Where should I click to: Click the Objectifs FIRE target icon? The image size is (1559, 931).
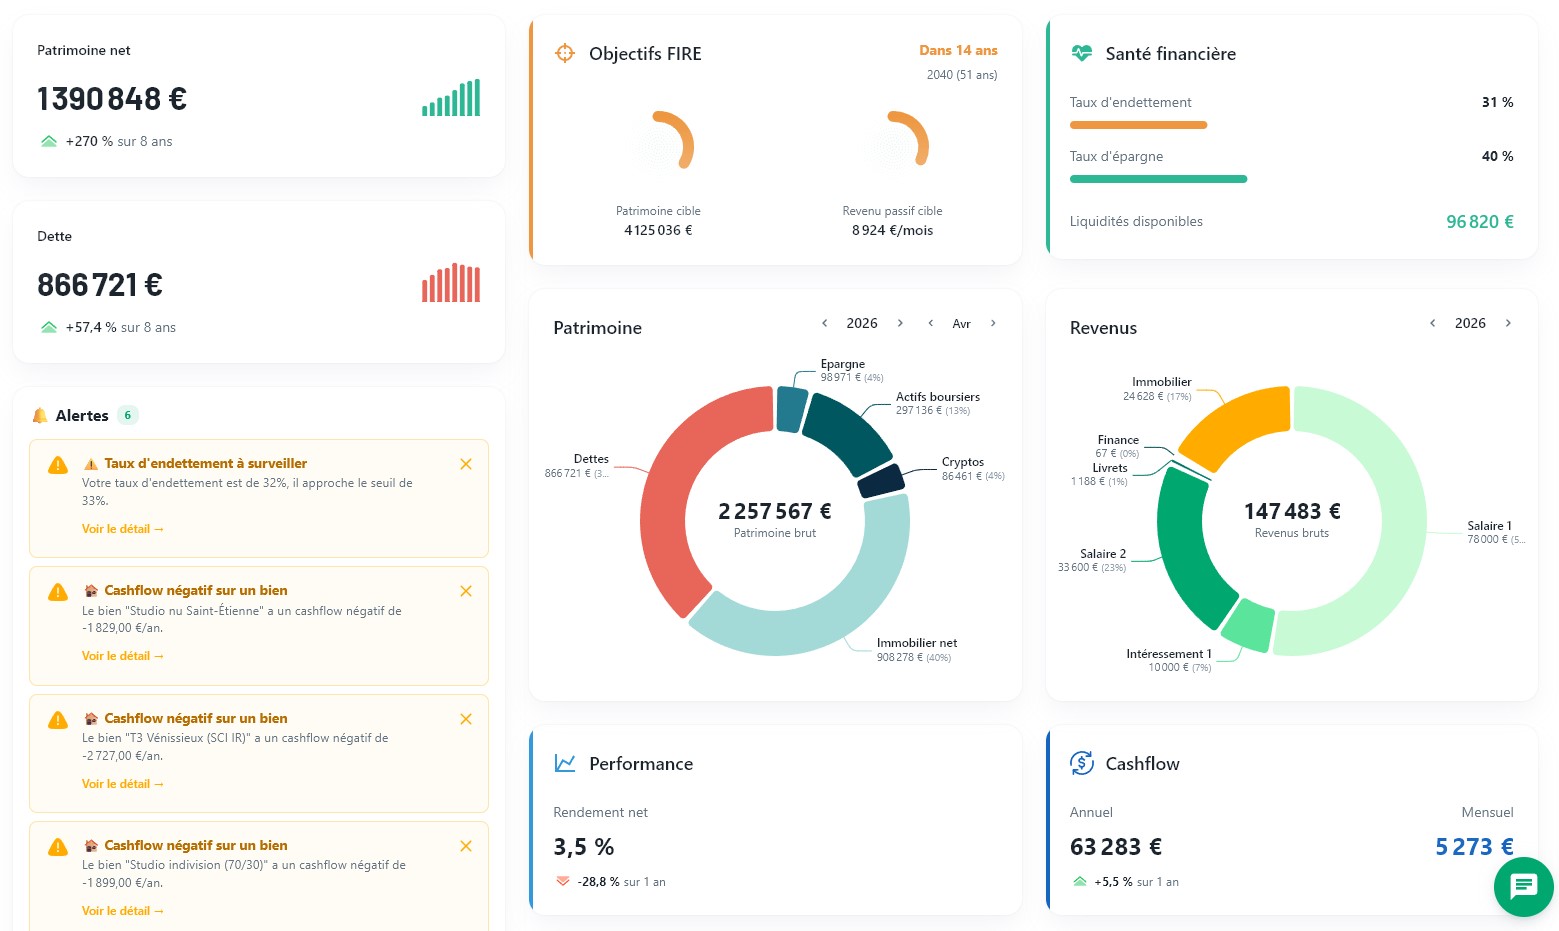tap(565, 53)
